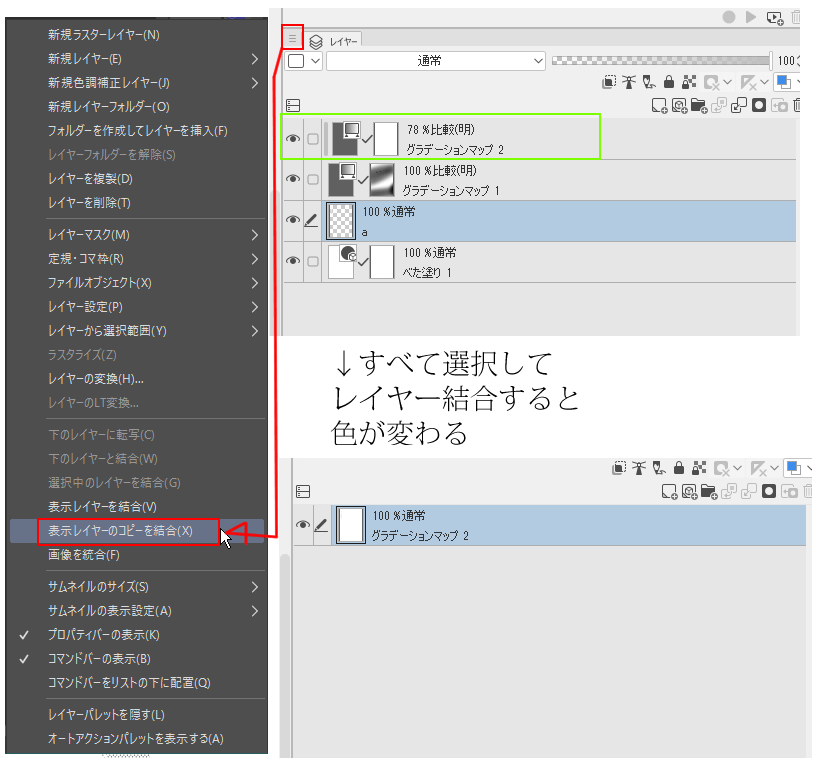Click set as reference layer lighthouse icon, upper panel
The width and height of the screenshot is (824, 758).
[x=630, y=82]
